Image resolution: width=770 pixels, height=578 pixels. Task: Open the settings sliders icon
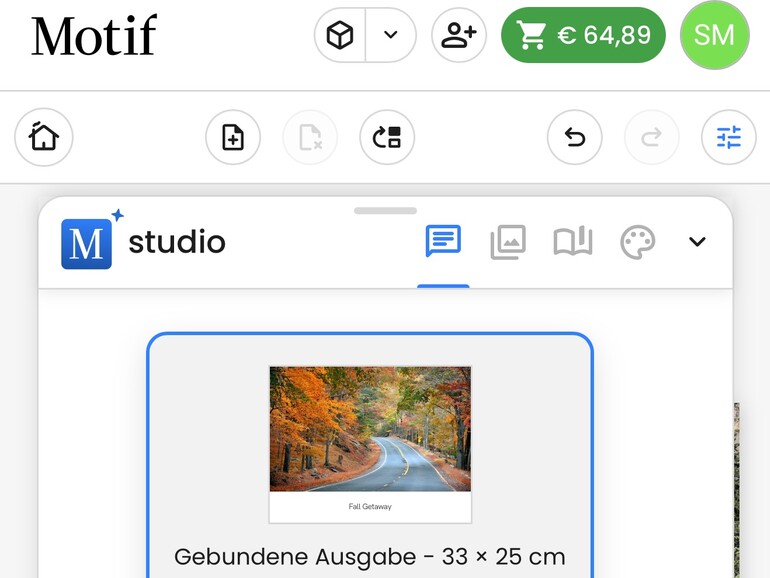click(729, 137)
